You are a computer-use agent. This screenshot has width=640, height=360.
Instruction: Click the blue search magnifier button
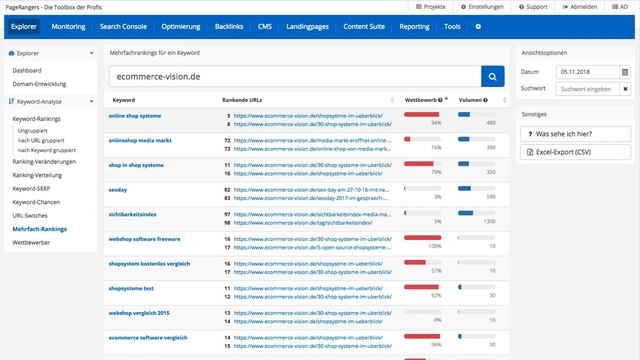pos(493,76)
